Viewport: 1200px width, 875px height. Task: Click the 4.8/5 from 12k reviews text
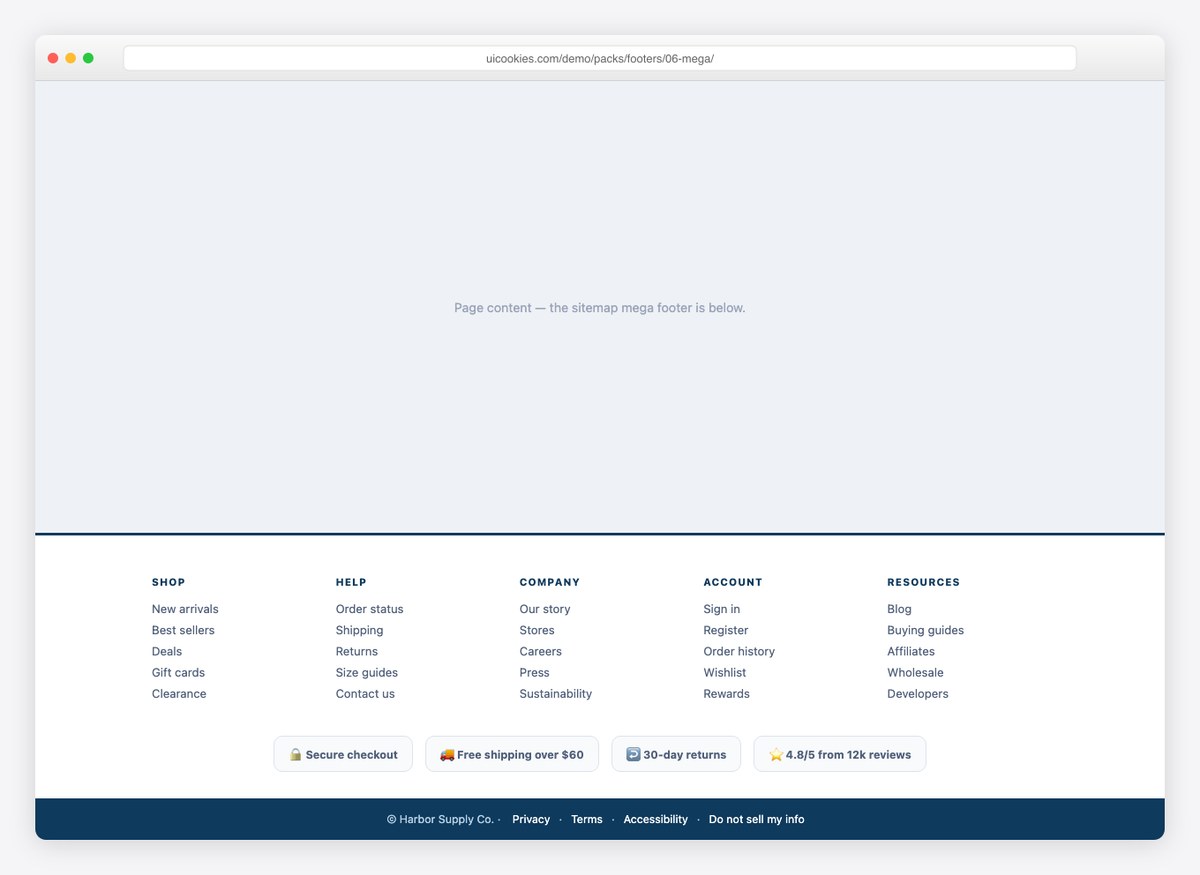coord(848,755)
